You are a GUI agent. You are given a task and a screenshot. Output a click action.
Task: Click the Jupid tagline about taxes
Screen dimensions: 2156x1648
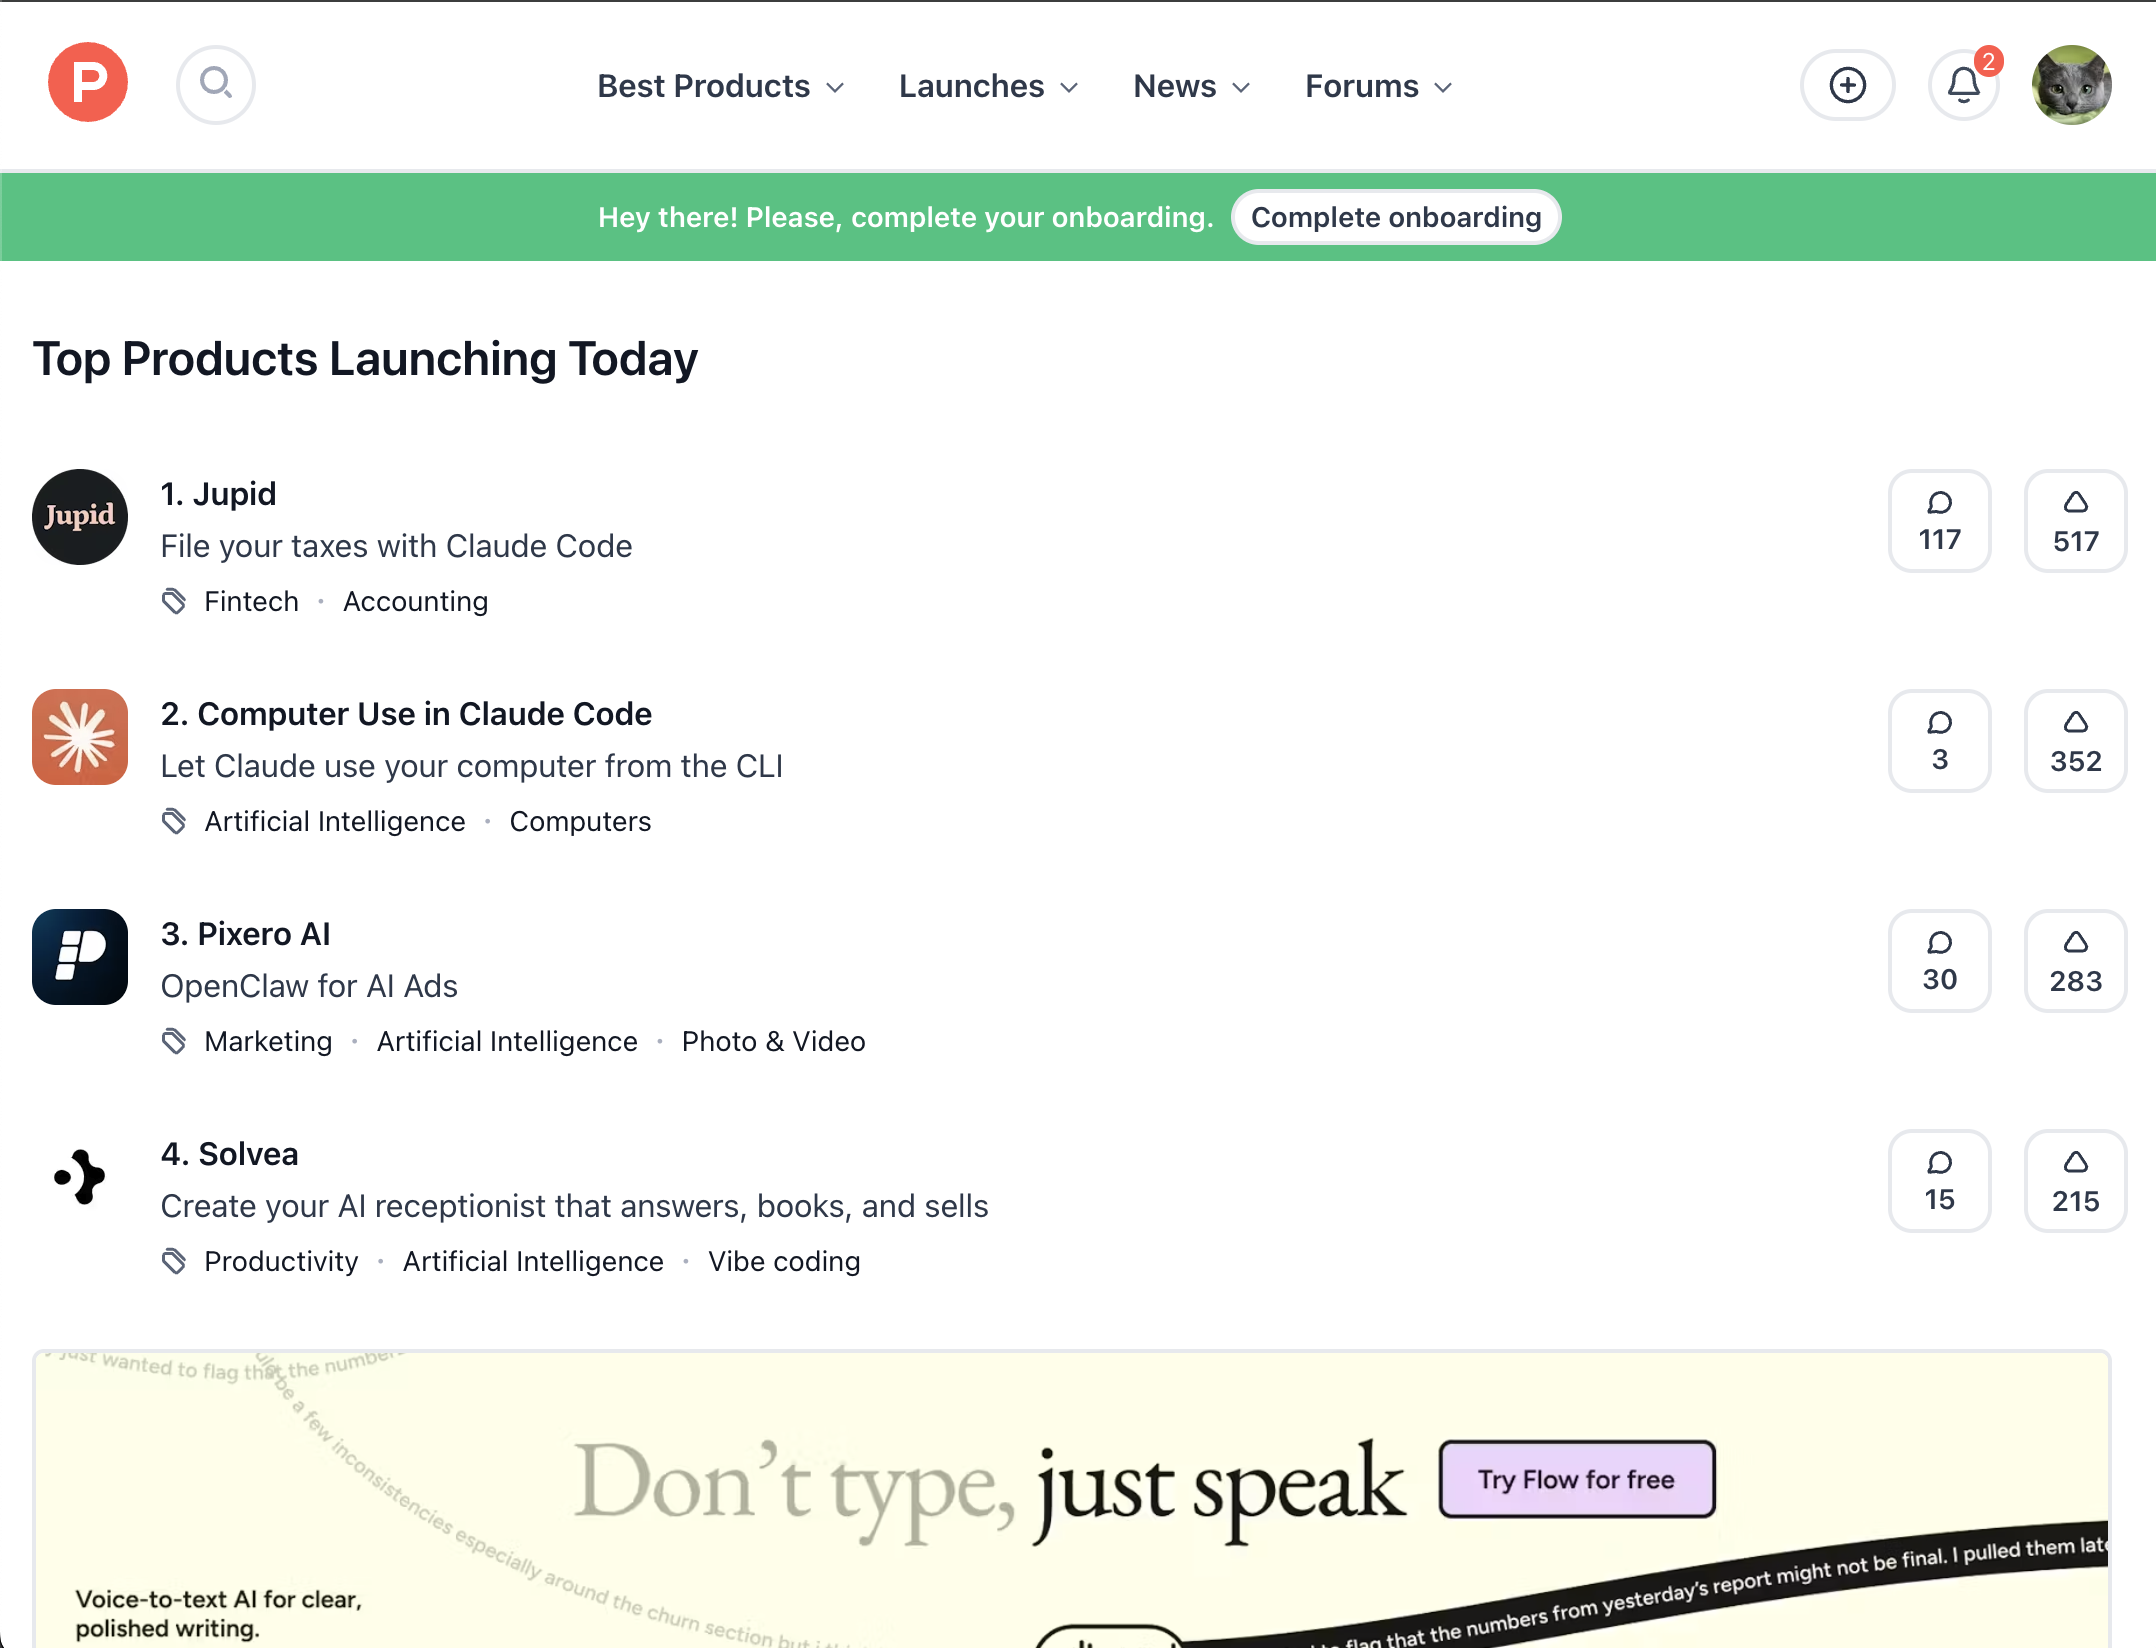[396, 546]
